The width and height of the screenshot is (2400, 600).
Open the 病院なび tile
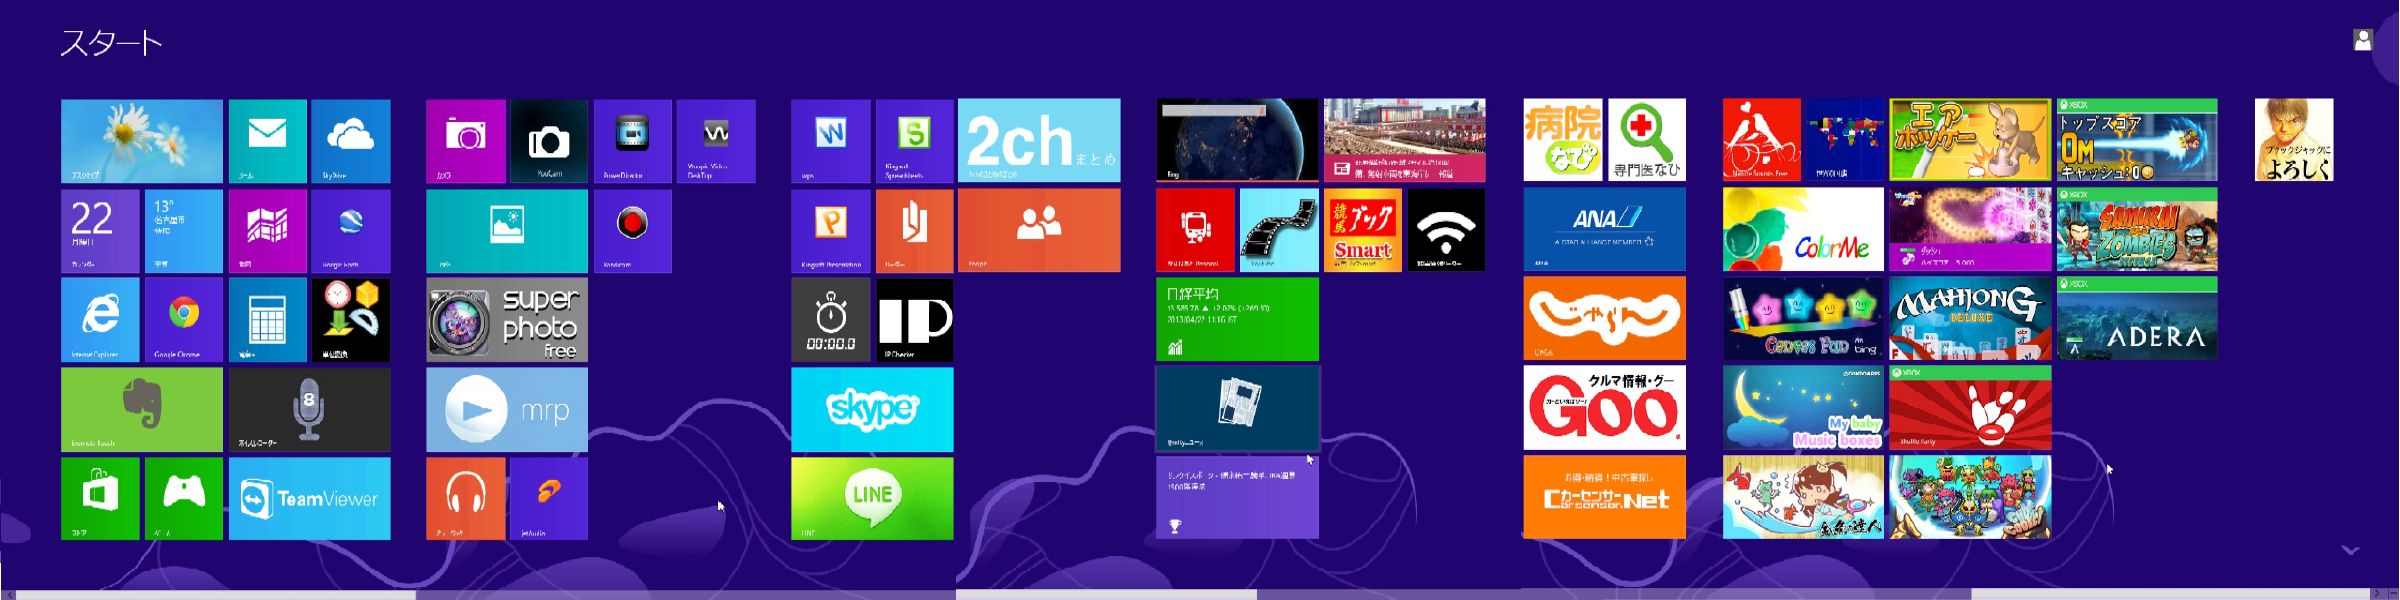pos(1562,140)
